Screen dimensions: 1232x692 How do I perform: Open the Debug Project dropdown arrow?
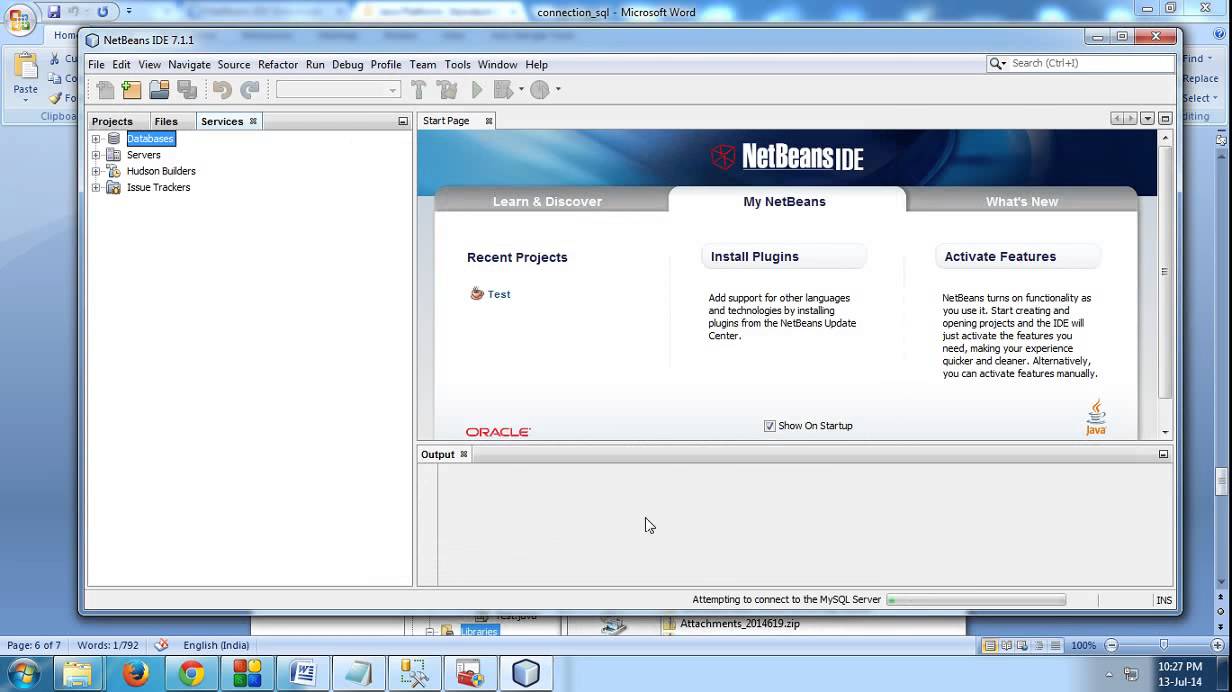pos(521,89)
